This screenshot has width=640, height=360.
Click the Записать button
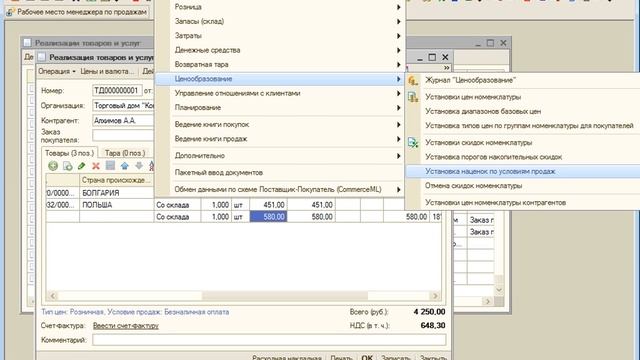tap(396, 358)
